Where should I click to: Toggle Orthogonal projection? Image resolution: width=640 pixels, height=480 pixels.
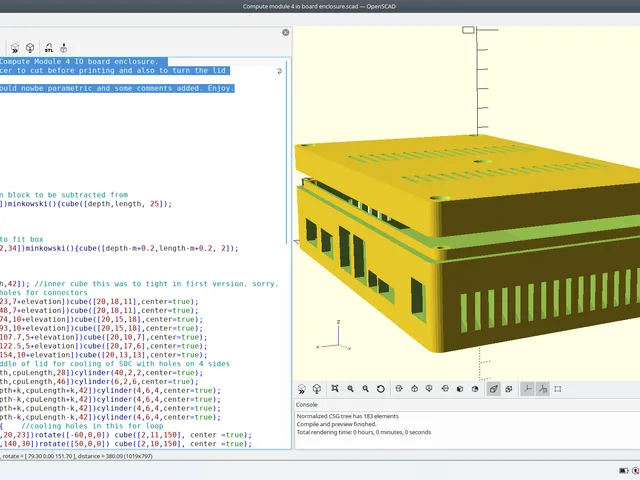(x=509, y=389)
